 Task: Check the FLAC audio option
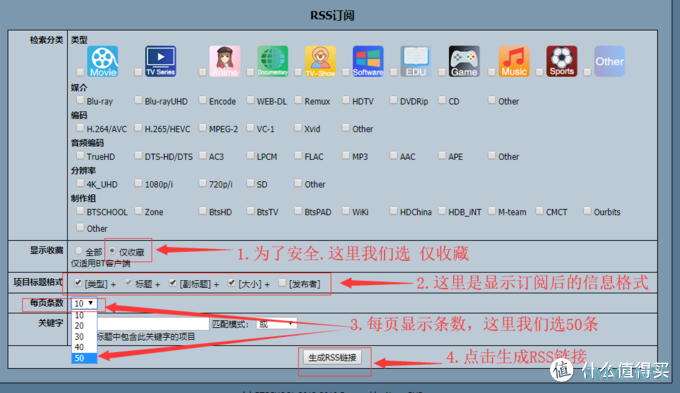(x=298, y=156)
